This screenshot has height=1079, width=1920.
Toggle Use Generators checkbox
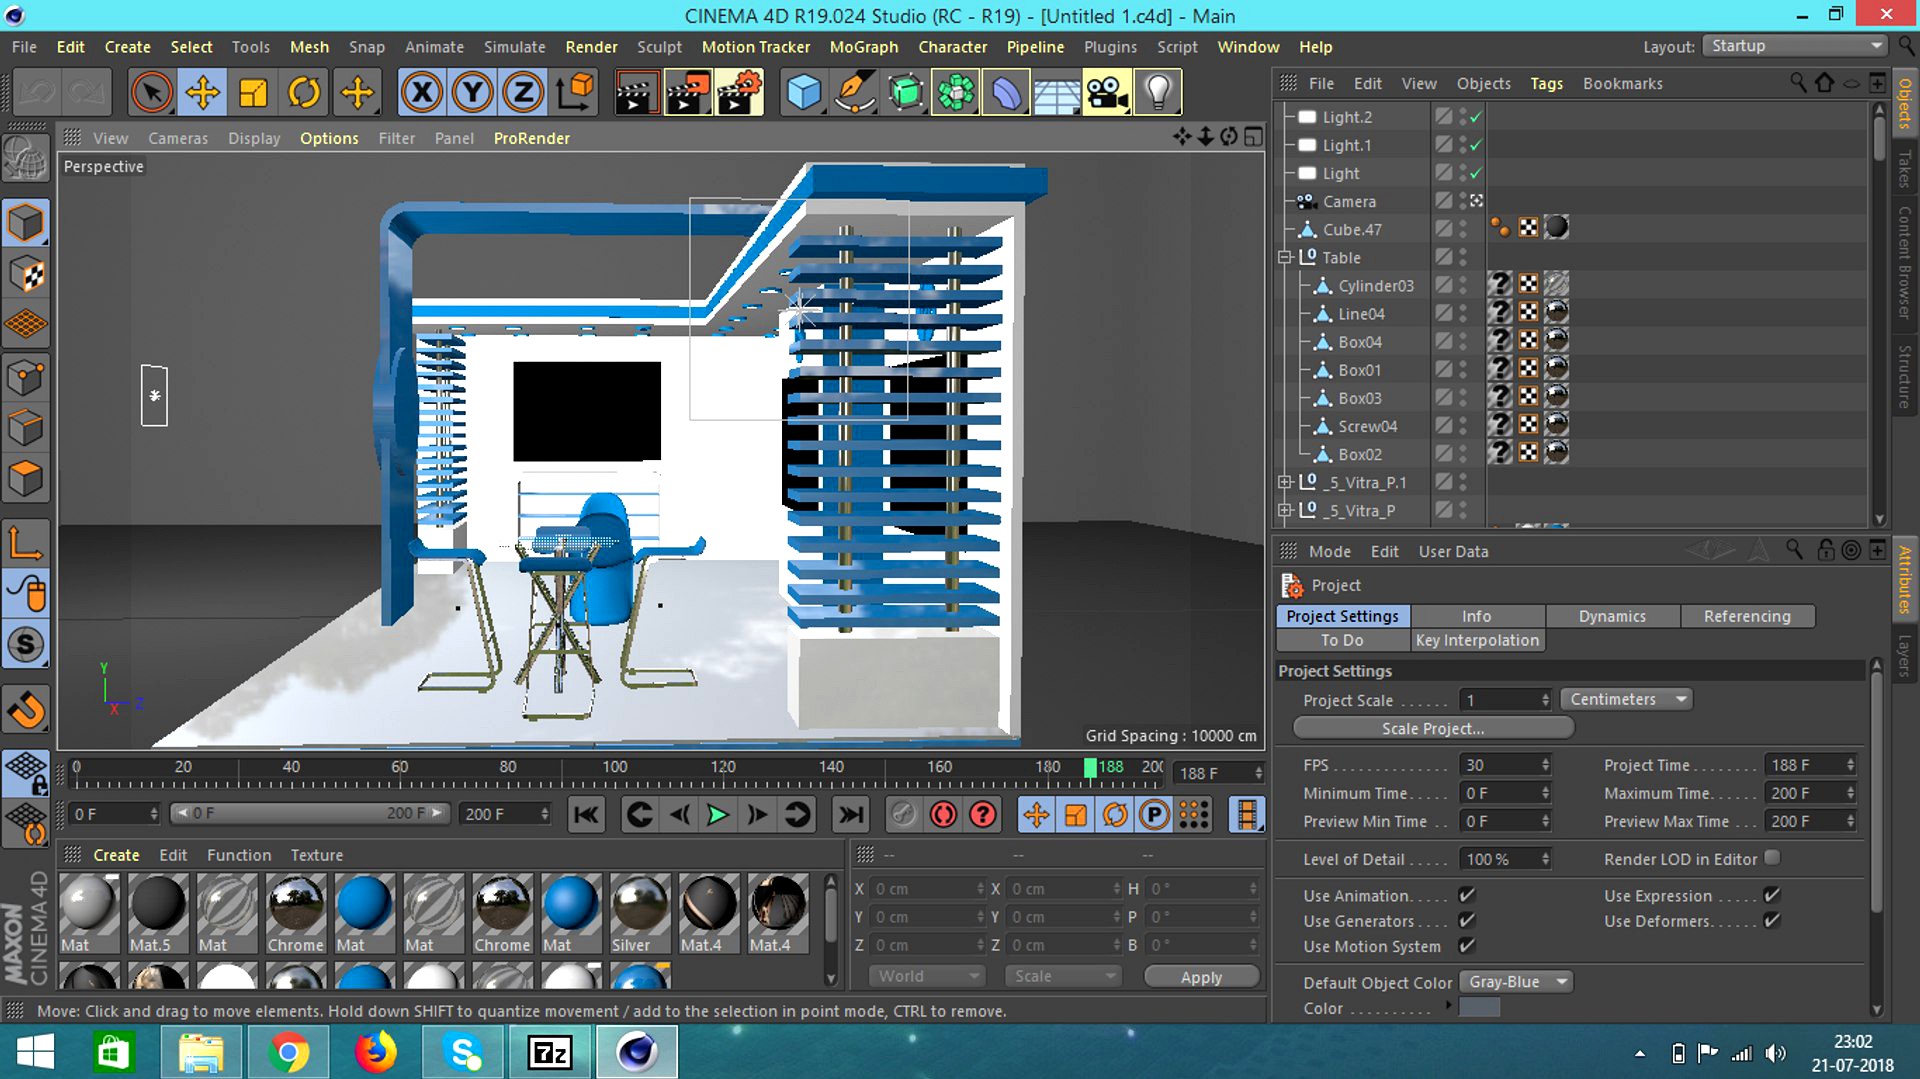1467,920
